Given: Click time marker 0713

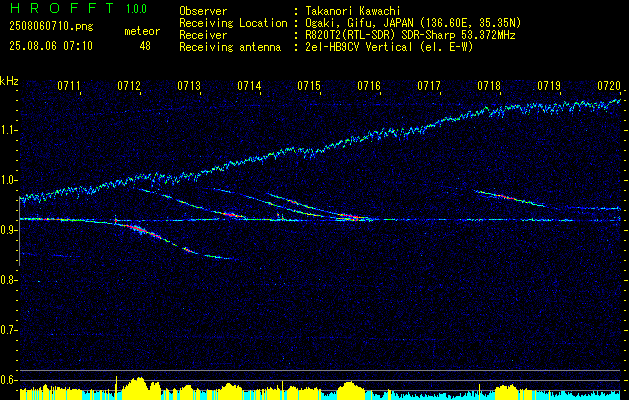Looking at the screenshot, I should pos(189,85).
